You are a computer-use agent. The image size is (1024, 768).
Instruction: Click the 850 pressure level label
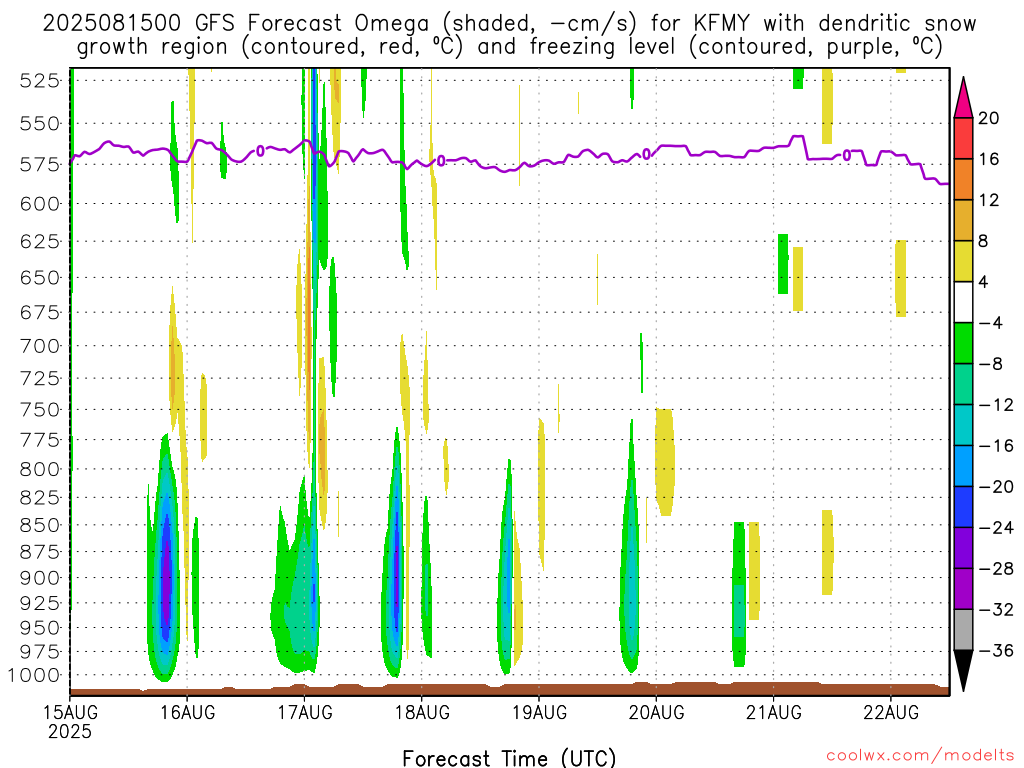point(40,525)
